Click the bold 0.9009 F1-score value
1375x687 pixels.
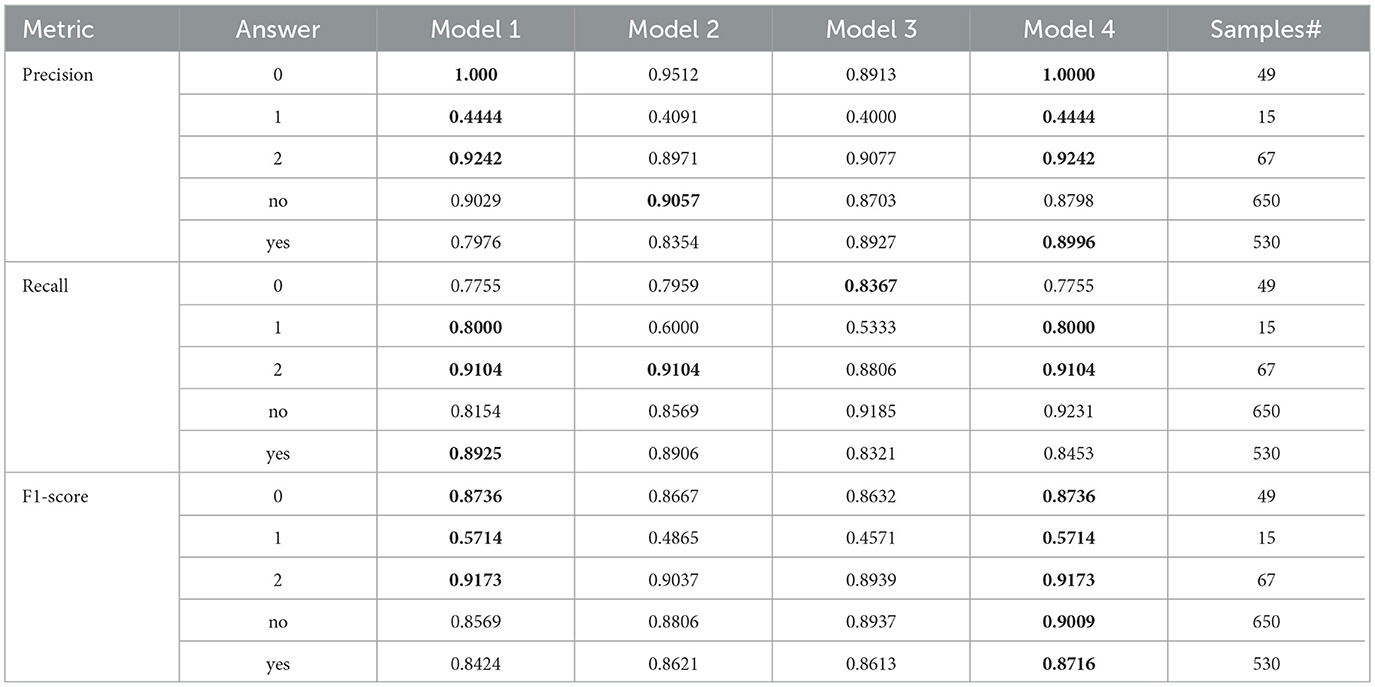(x=1069, y=622)
